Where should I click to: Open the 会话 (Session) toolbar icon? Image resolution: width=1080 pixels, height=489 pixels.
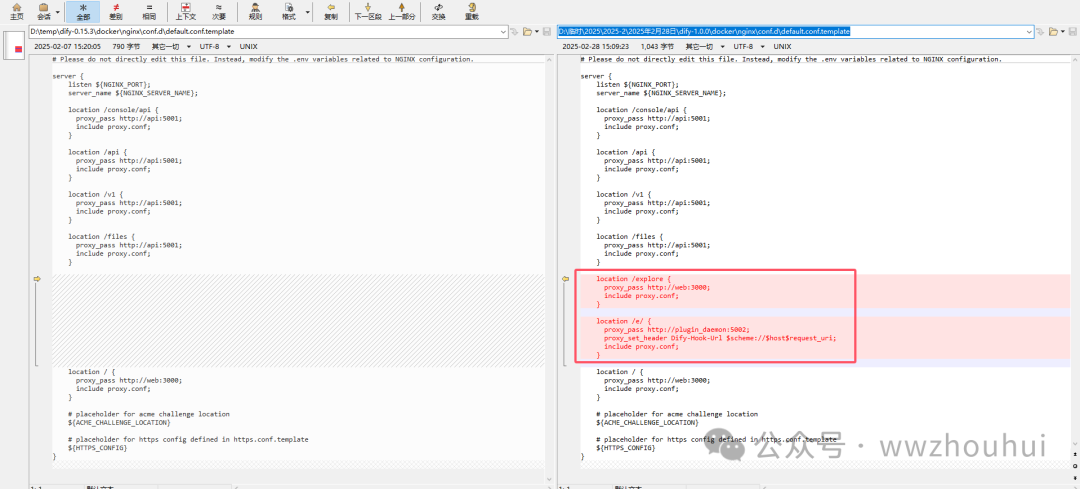(x=44, y=12)
